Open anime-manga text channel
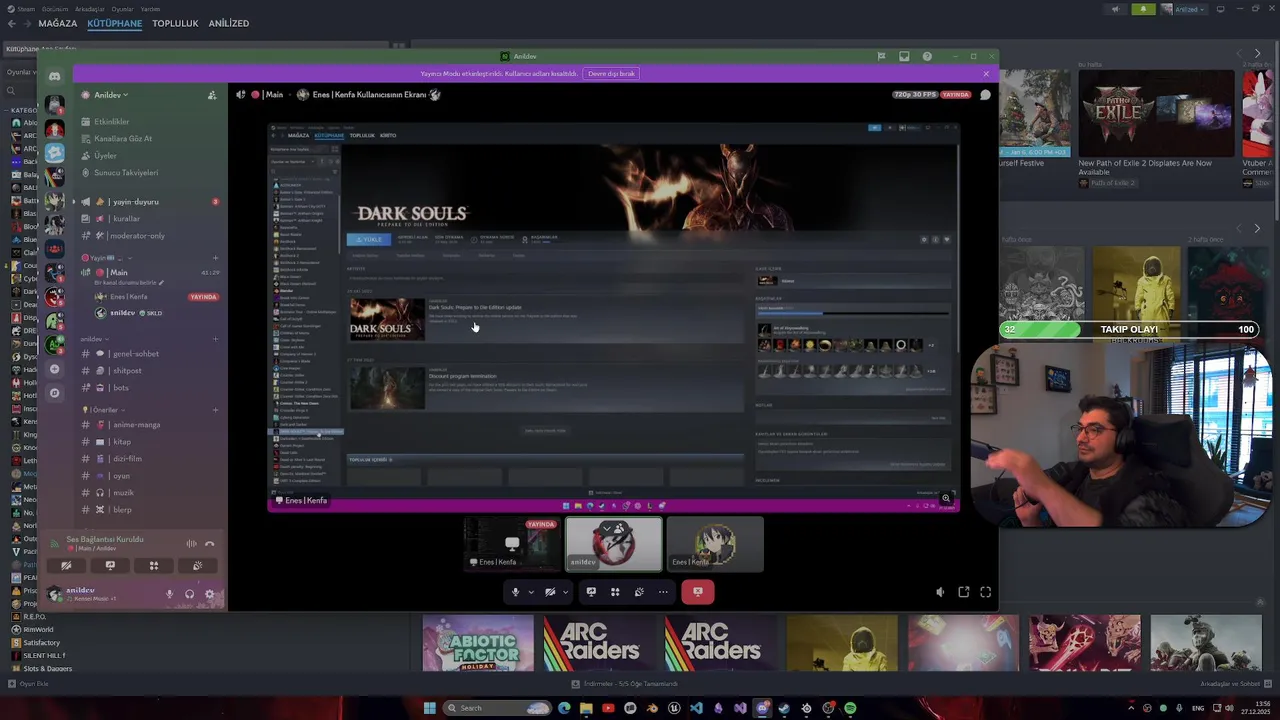This screenshot has width=1280, height=720. [137, 425]
